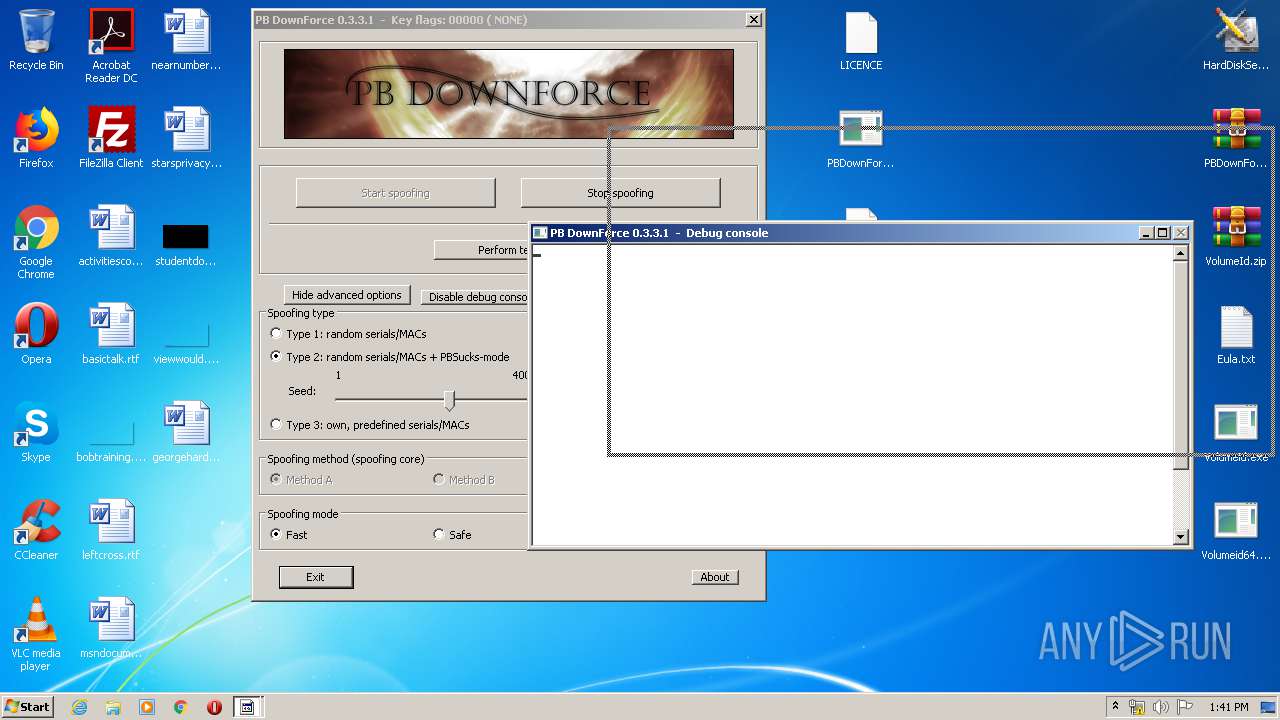
Task: Click the Seed slider handle
Action: coord(449,400)
